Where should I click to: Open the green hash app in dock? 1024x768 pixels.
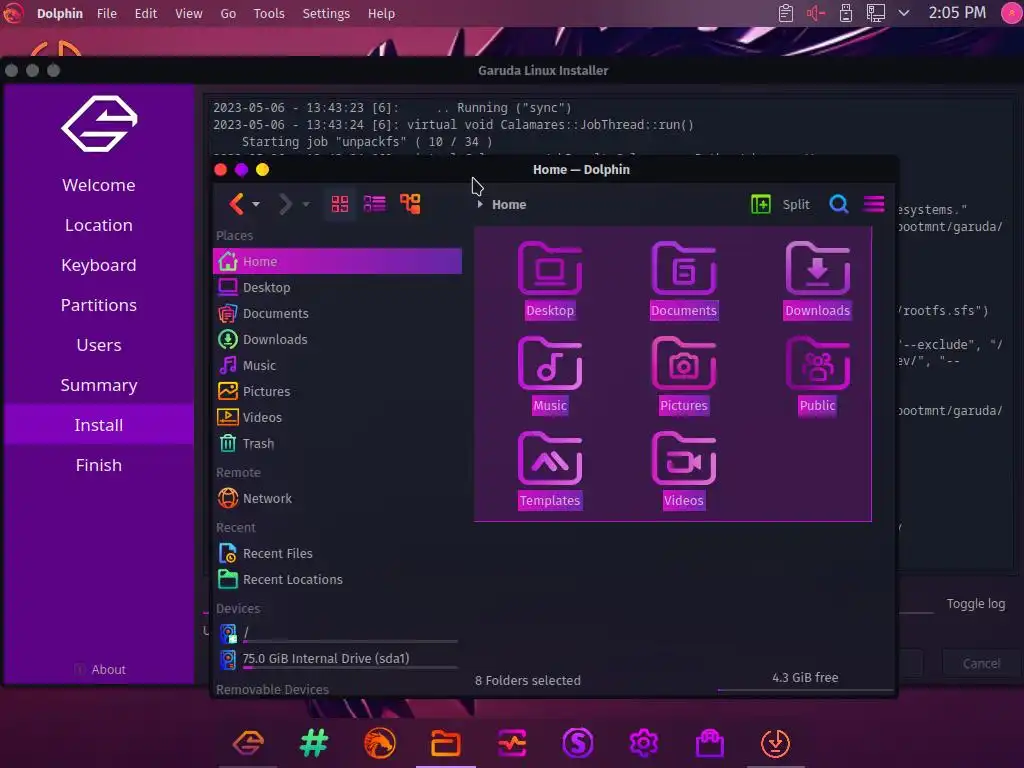pos(314,743)
